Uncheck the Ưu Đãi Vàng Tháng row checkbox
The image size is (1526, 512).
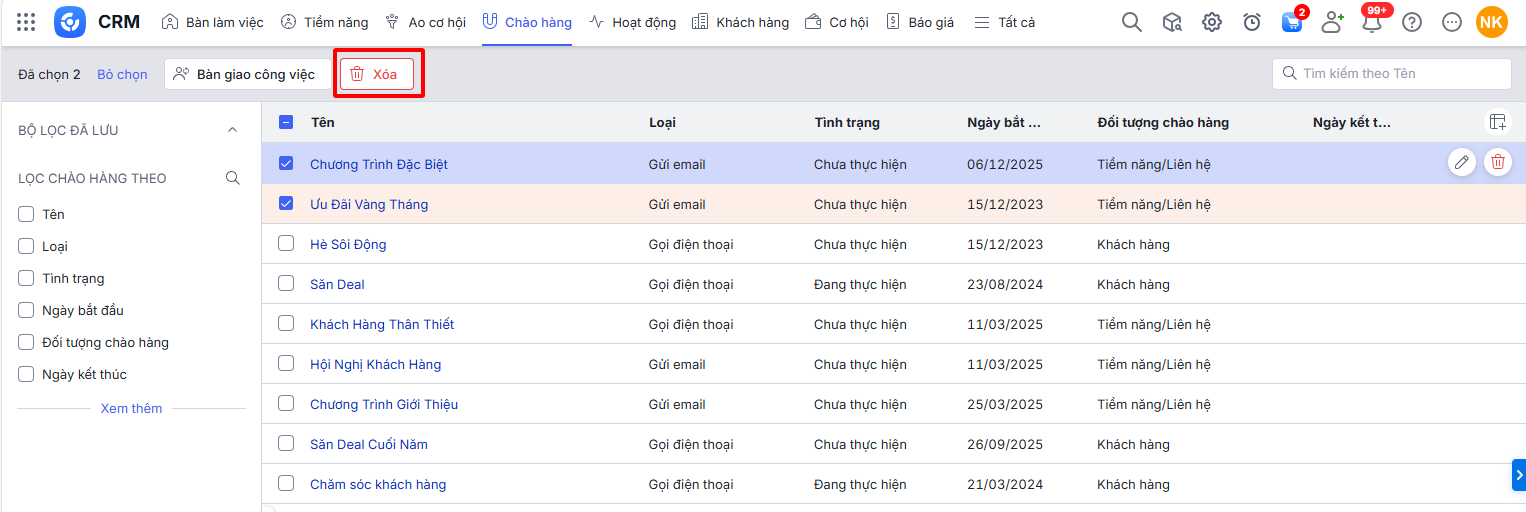point(286,203)
